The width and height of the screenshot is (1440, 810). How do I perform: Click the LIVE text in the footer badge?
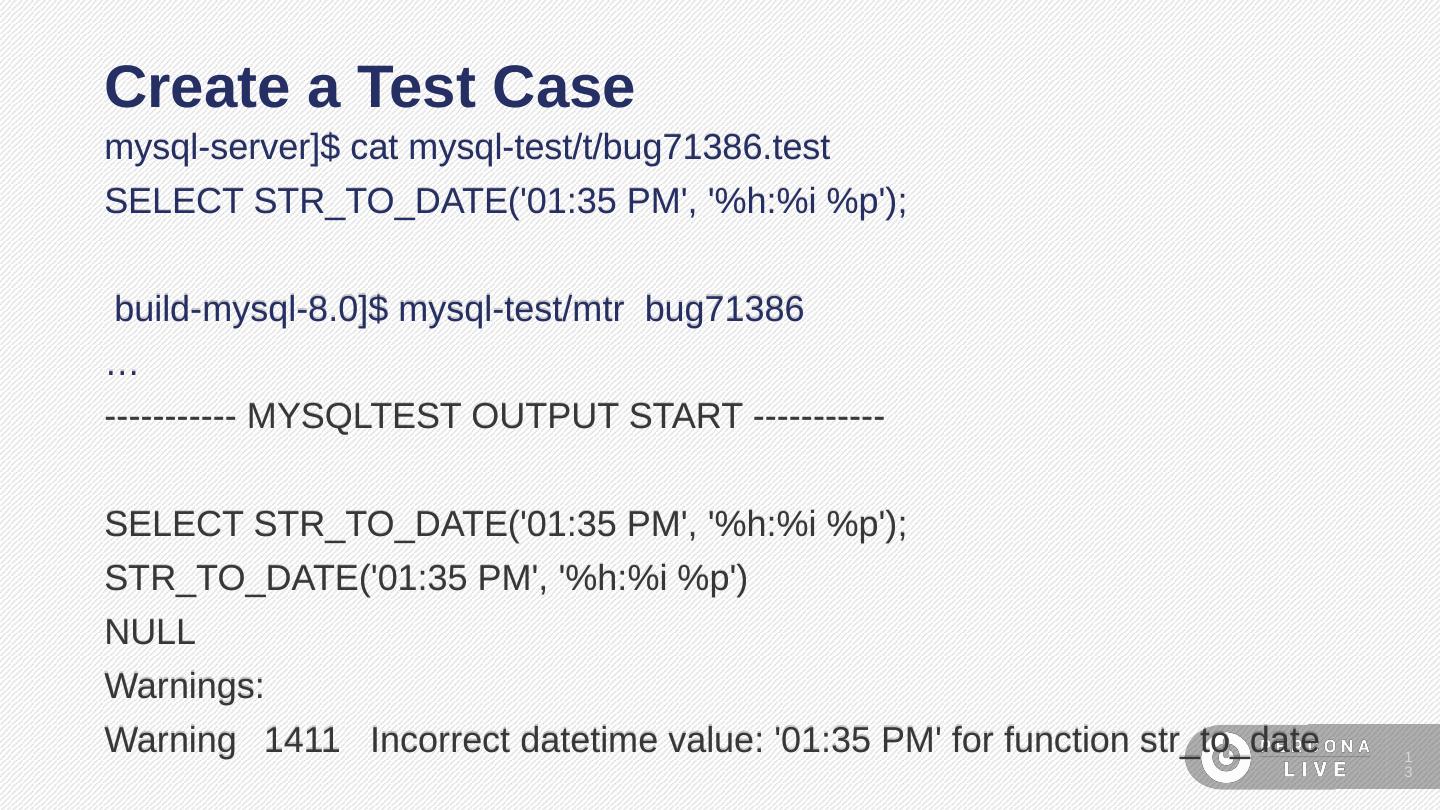1316,770
